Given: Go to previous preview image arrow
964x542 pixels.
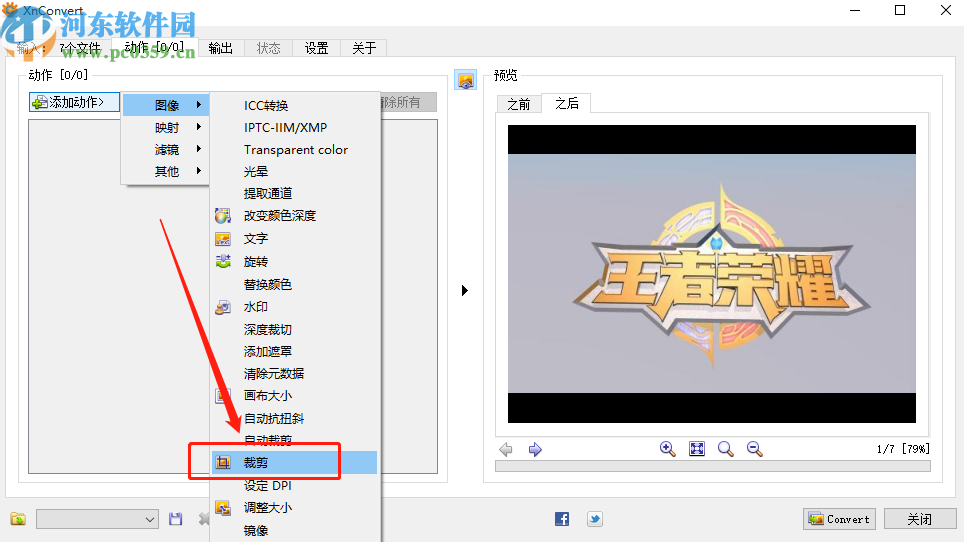Looking at the screenshot, I should click(506, 449).
